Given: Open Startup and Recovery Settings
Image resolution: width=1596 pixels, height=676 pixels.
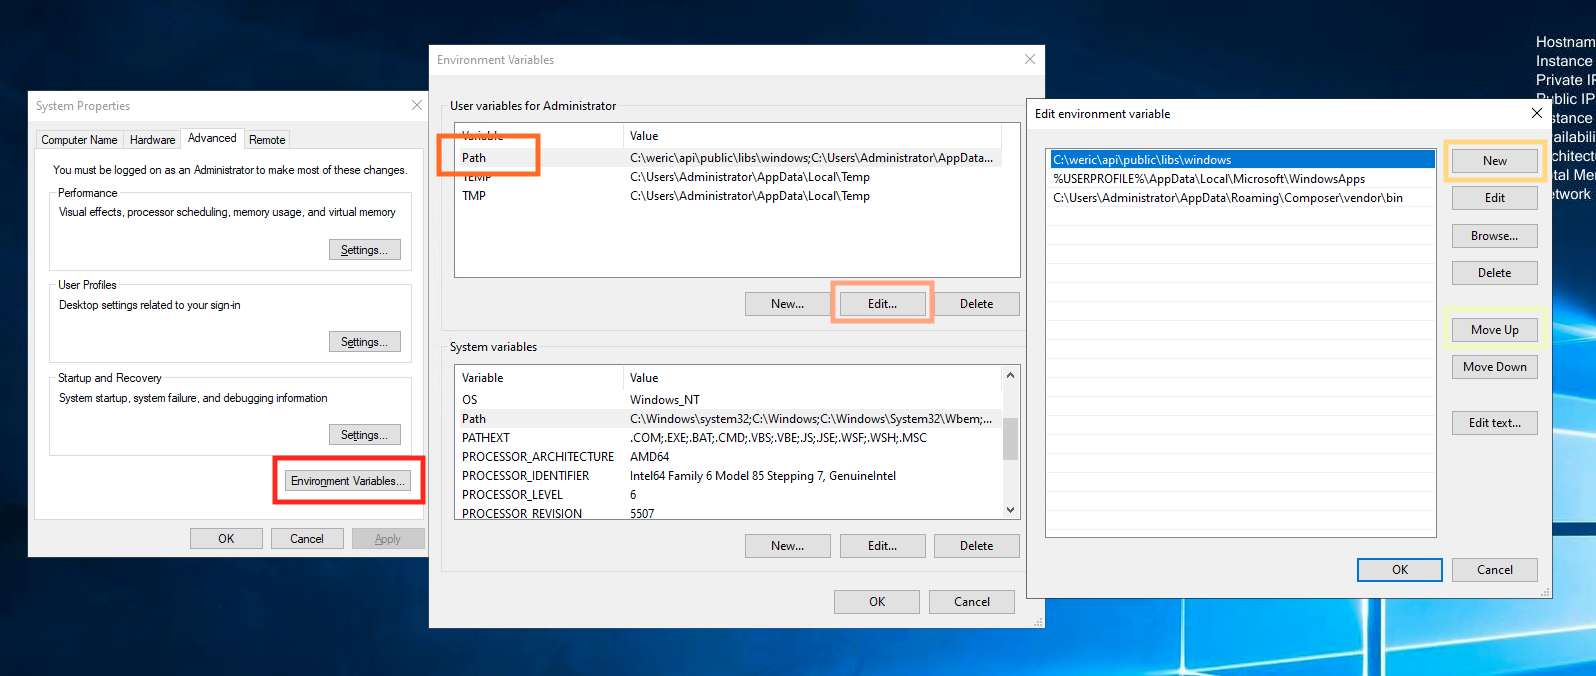Looking at the screenshot, I should (x=364, y=435).
